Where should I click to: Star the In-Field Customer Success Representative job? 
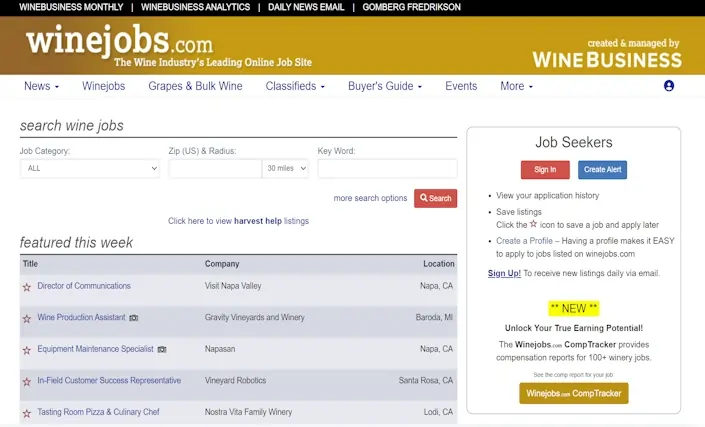27,381
